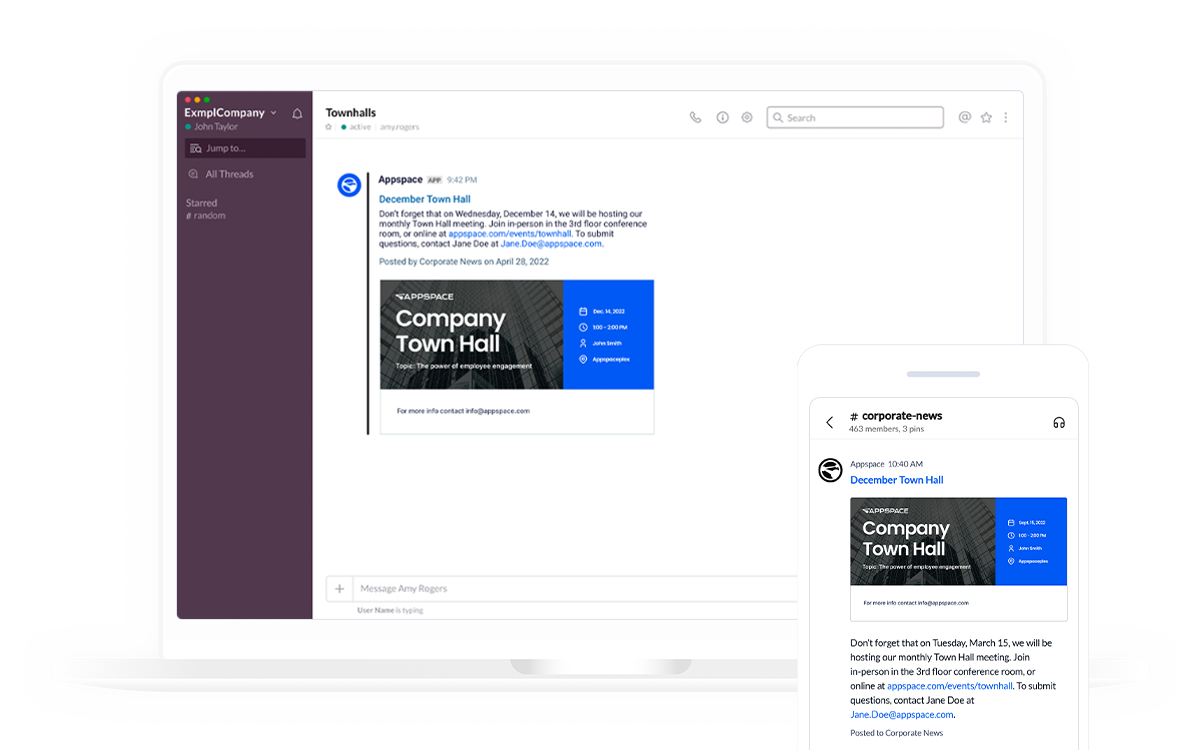Click Jane.Doe@appspace.com email link in desktop message

pos(551,243)
